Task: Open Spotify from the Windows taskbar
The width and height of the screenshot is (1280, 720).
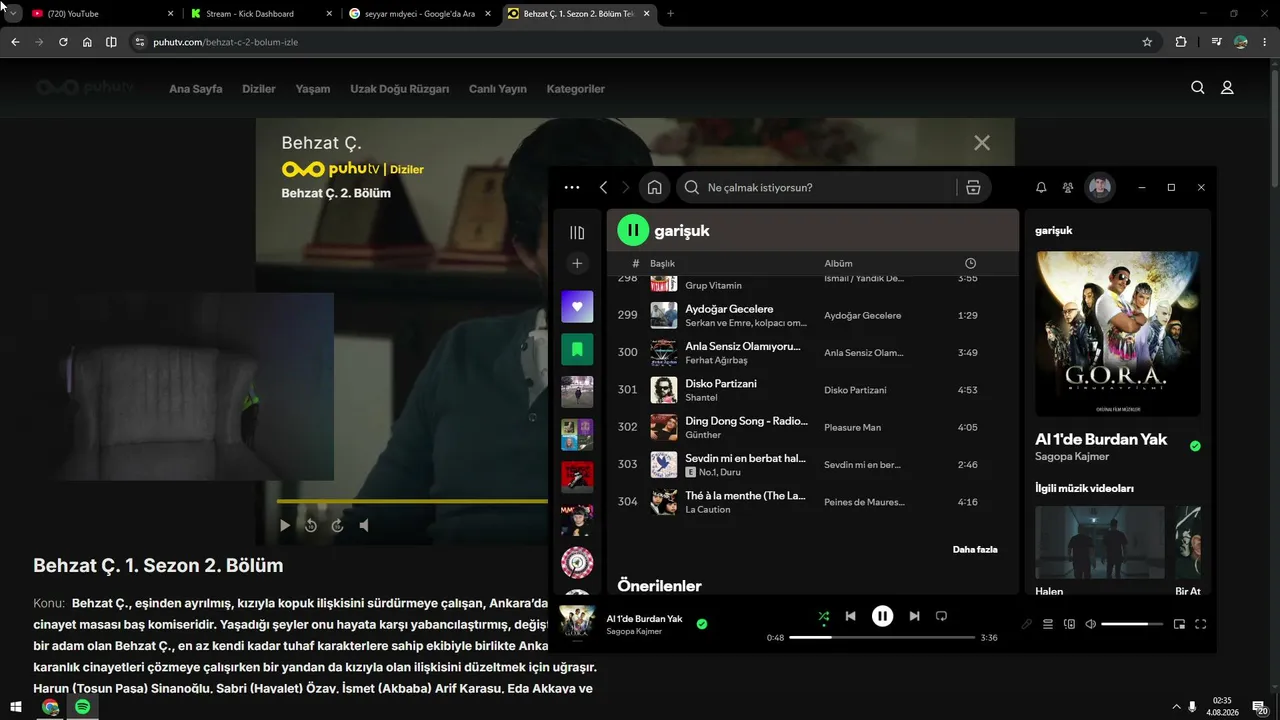Action: point(83,707)
